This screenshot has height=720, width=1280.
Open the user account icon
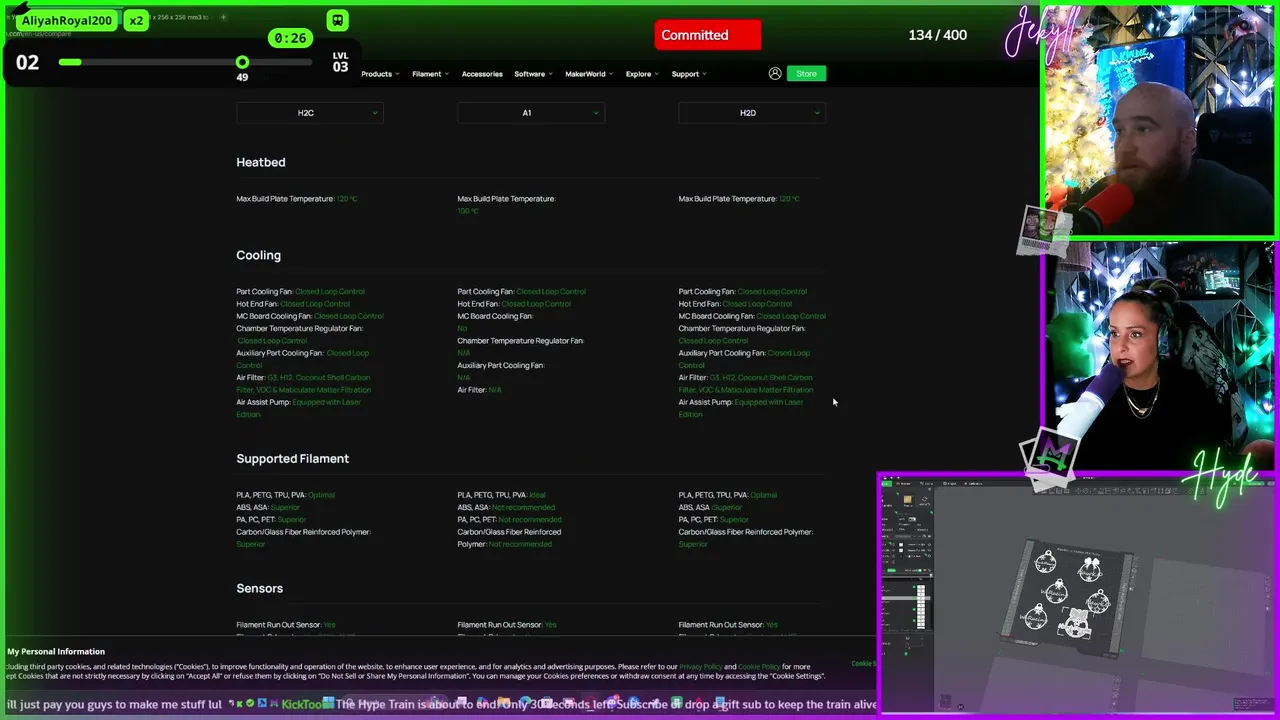[774, 73]
